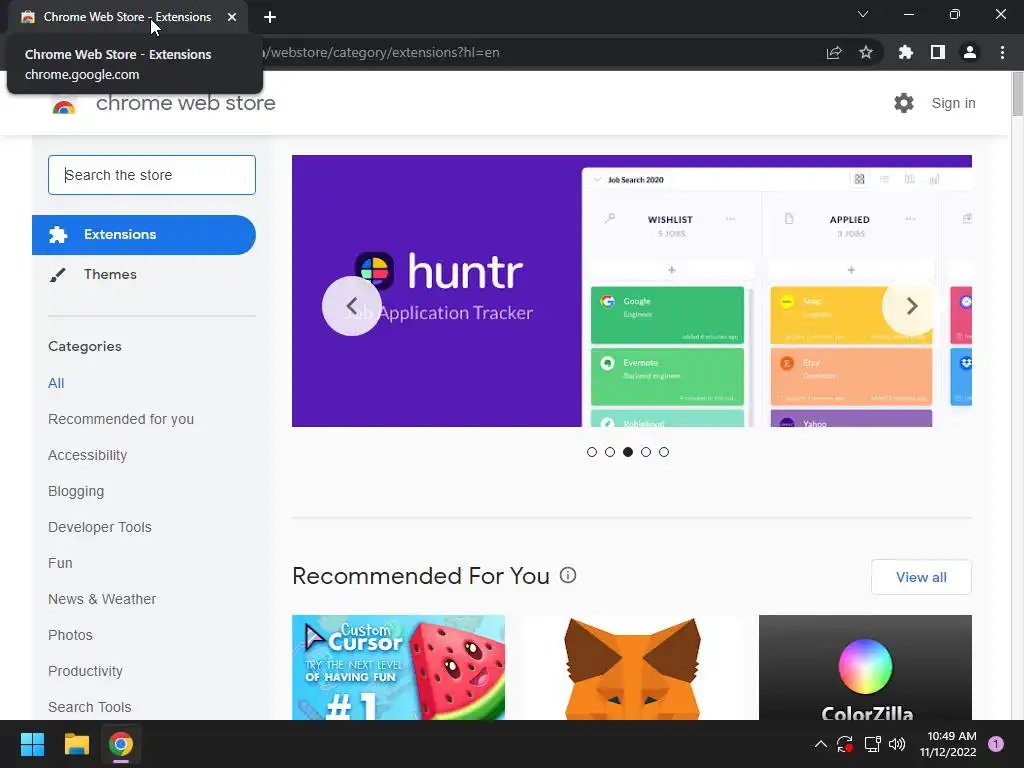Go to next carousel slide
The image size is (1024, 768).
(912, 306)
